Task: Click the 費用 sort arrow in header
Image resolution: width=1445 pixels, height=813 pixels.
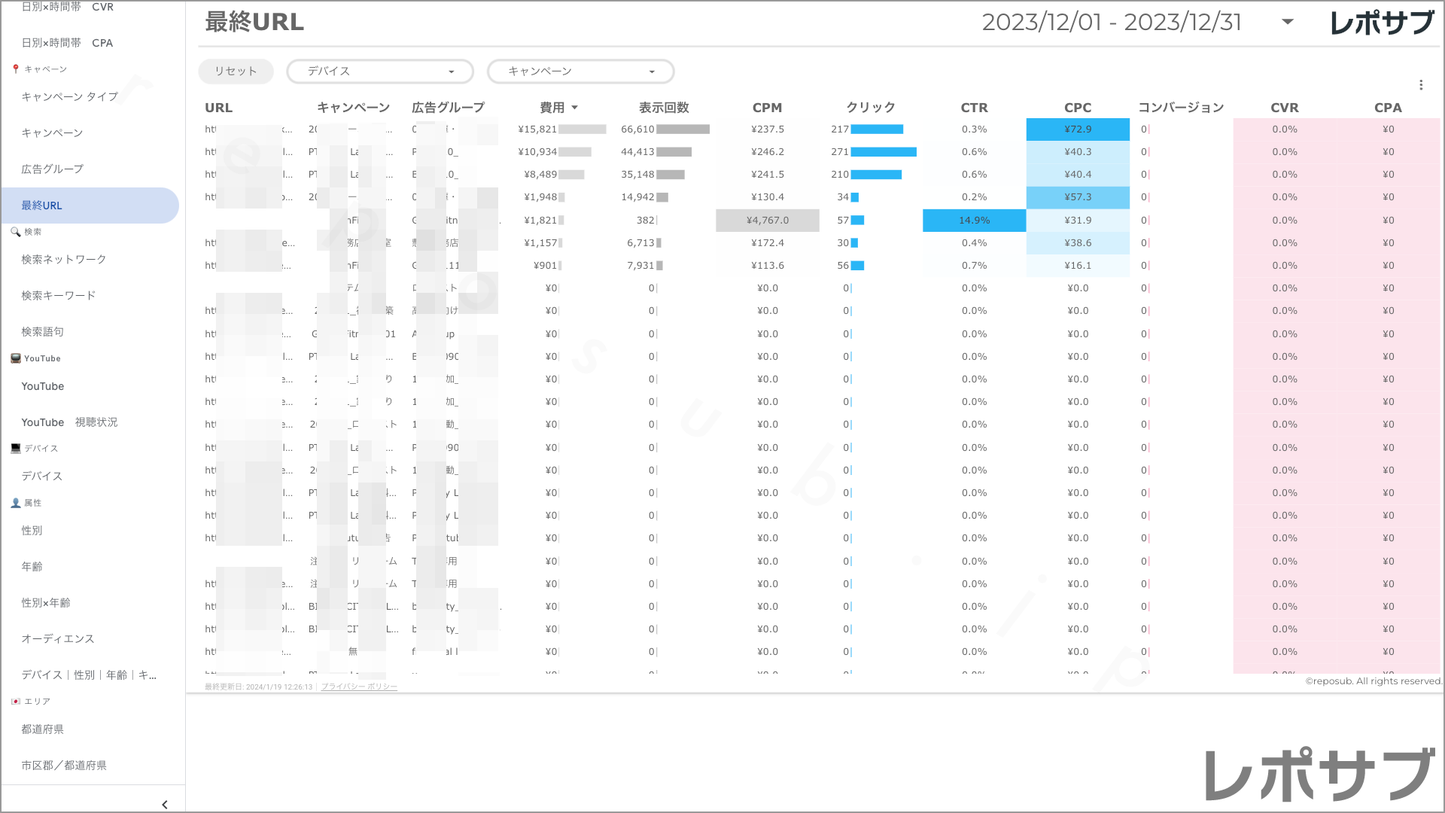Action: point(575,108)
